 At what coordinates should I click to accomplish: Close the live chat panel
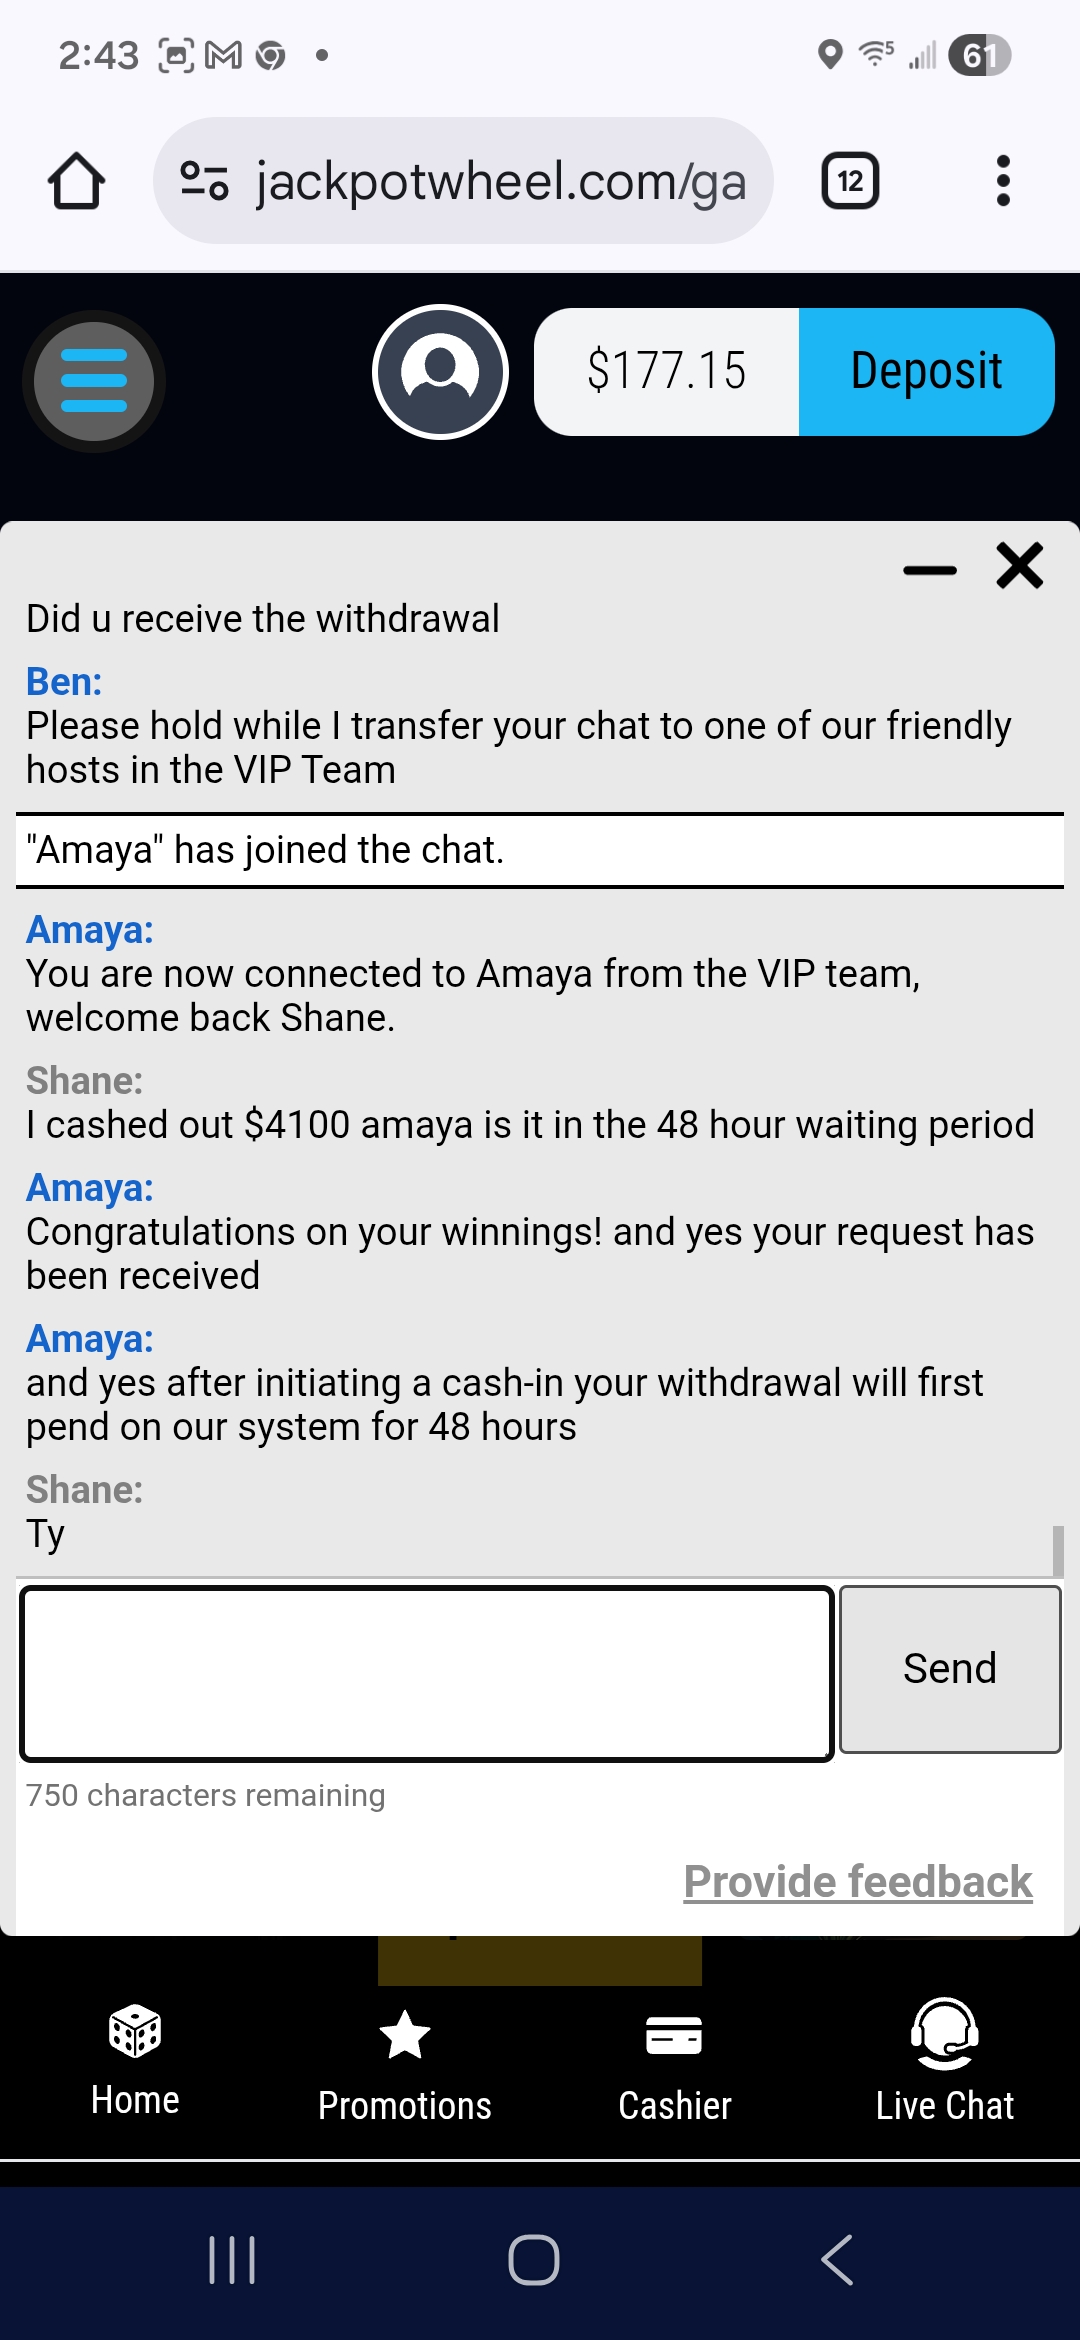click(1019, 566)
